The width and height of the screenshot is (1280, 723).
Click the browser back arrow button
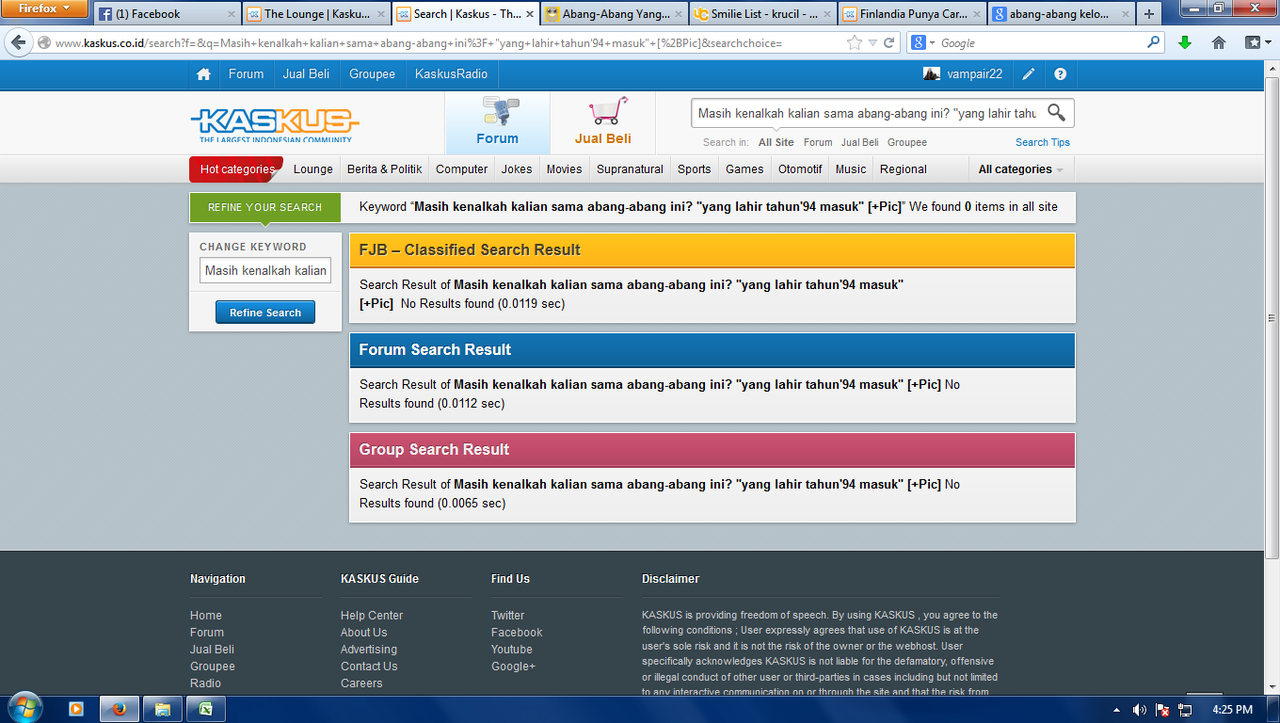pos(18,43)
